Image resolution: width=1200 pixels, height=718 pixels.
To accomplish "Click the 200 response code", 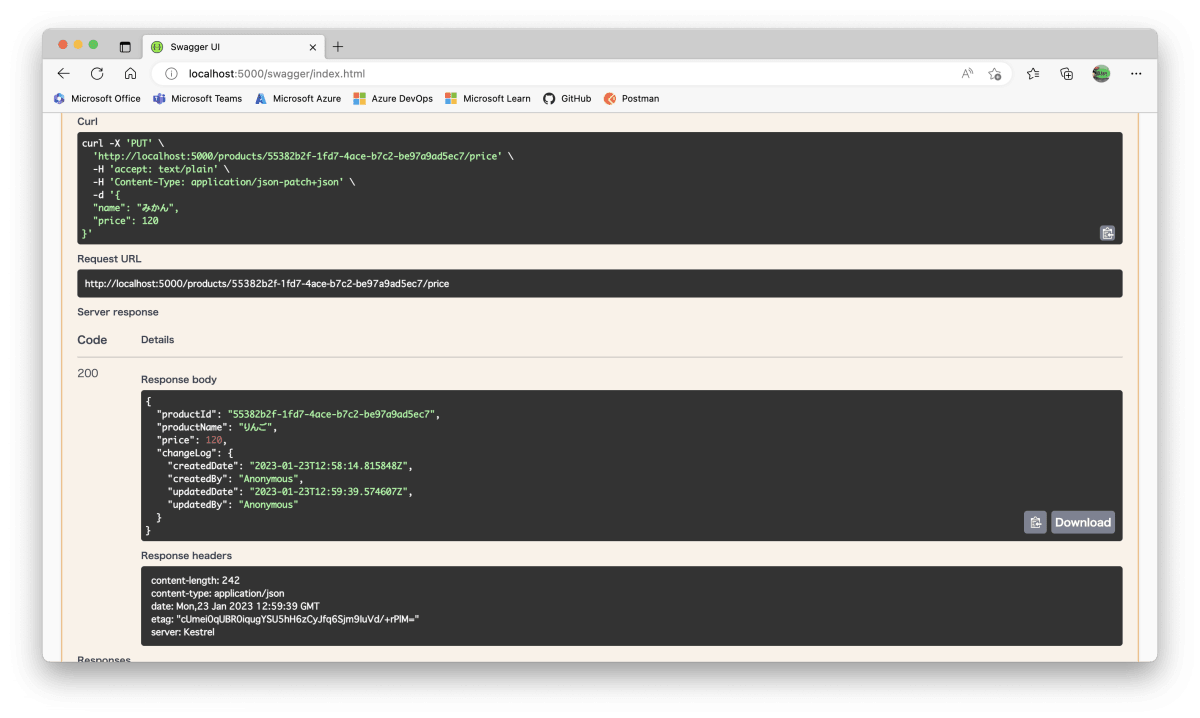I will (88, 373).
